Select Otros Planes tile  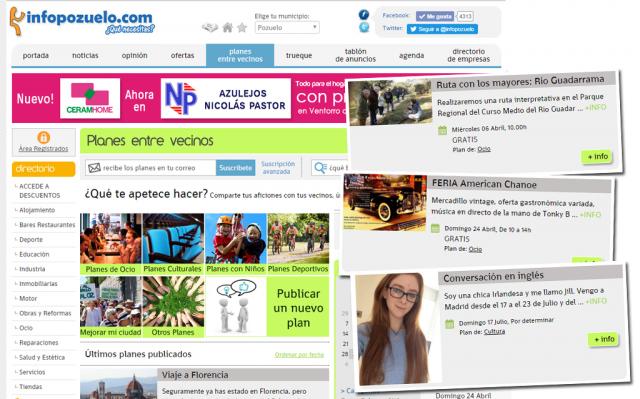173,306
